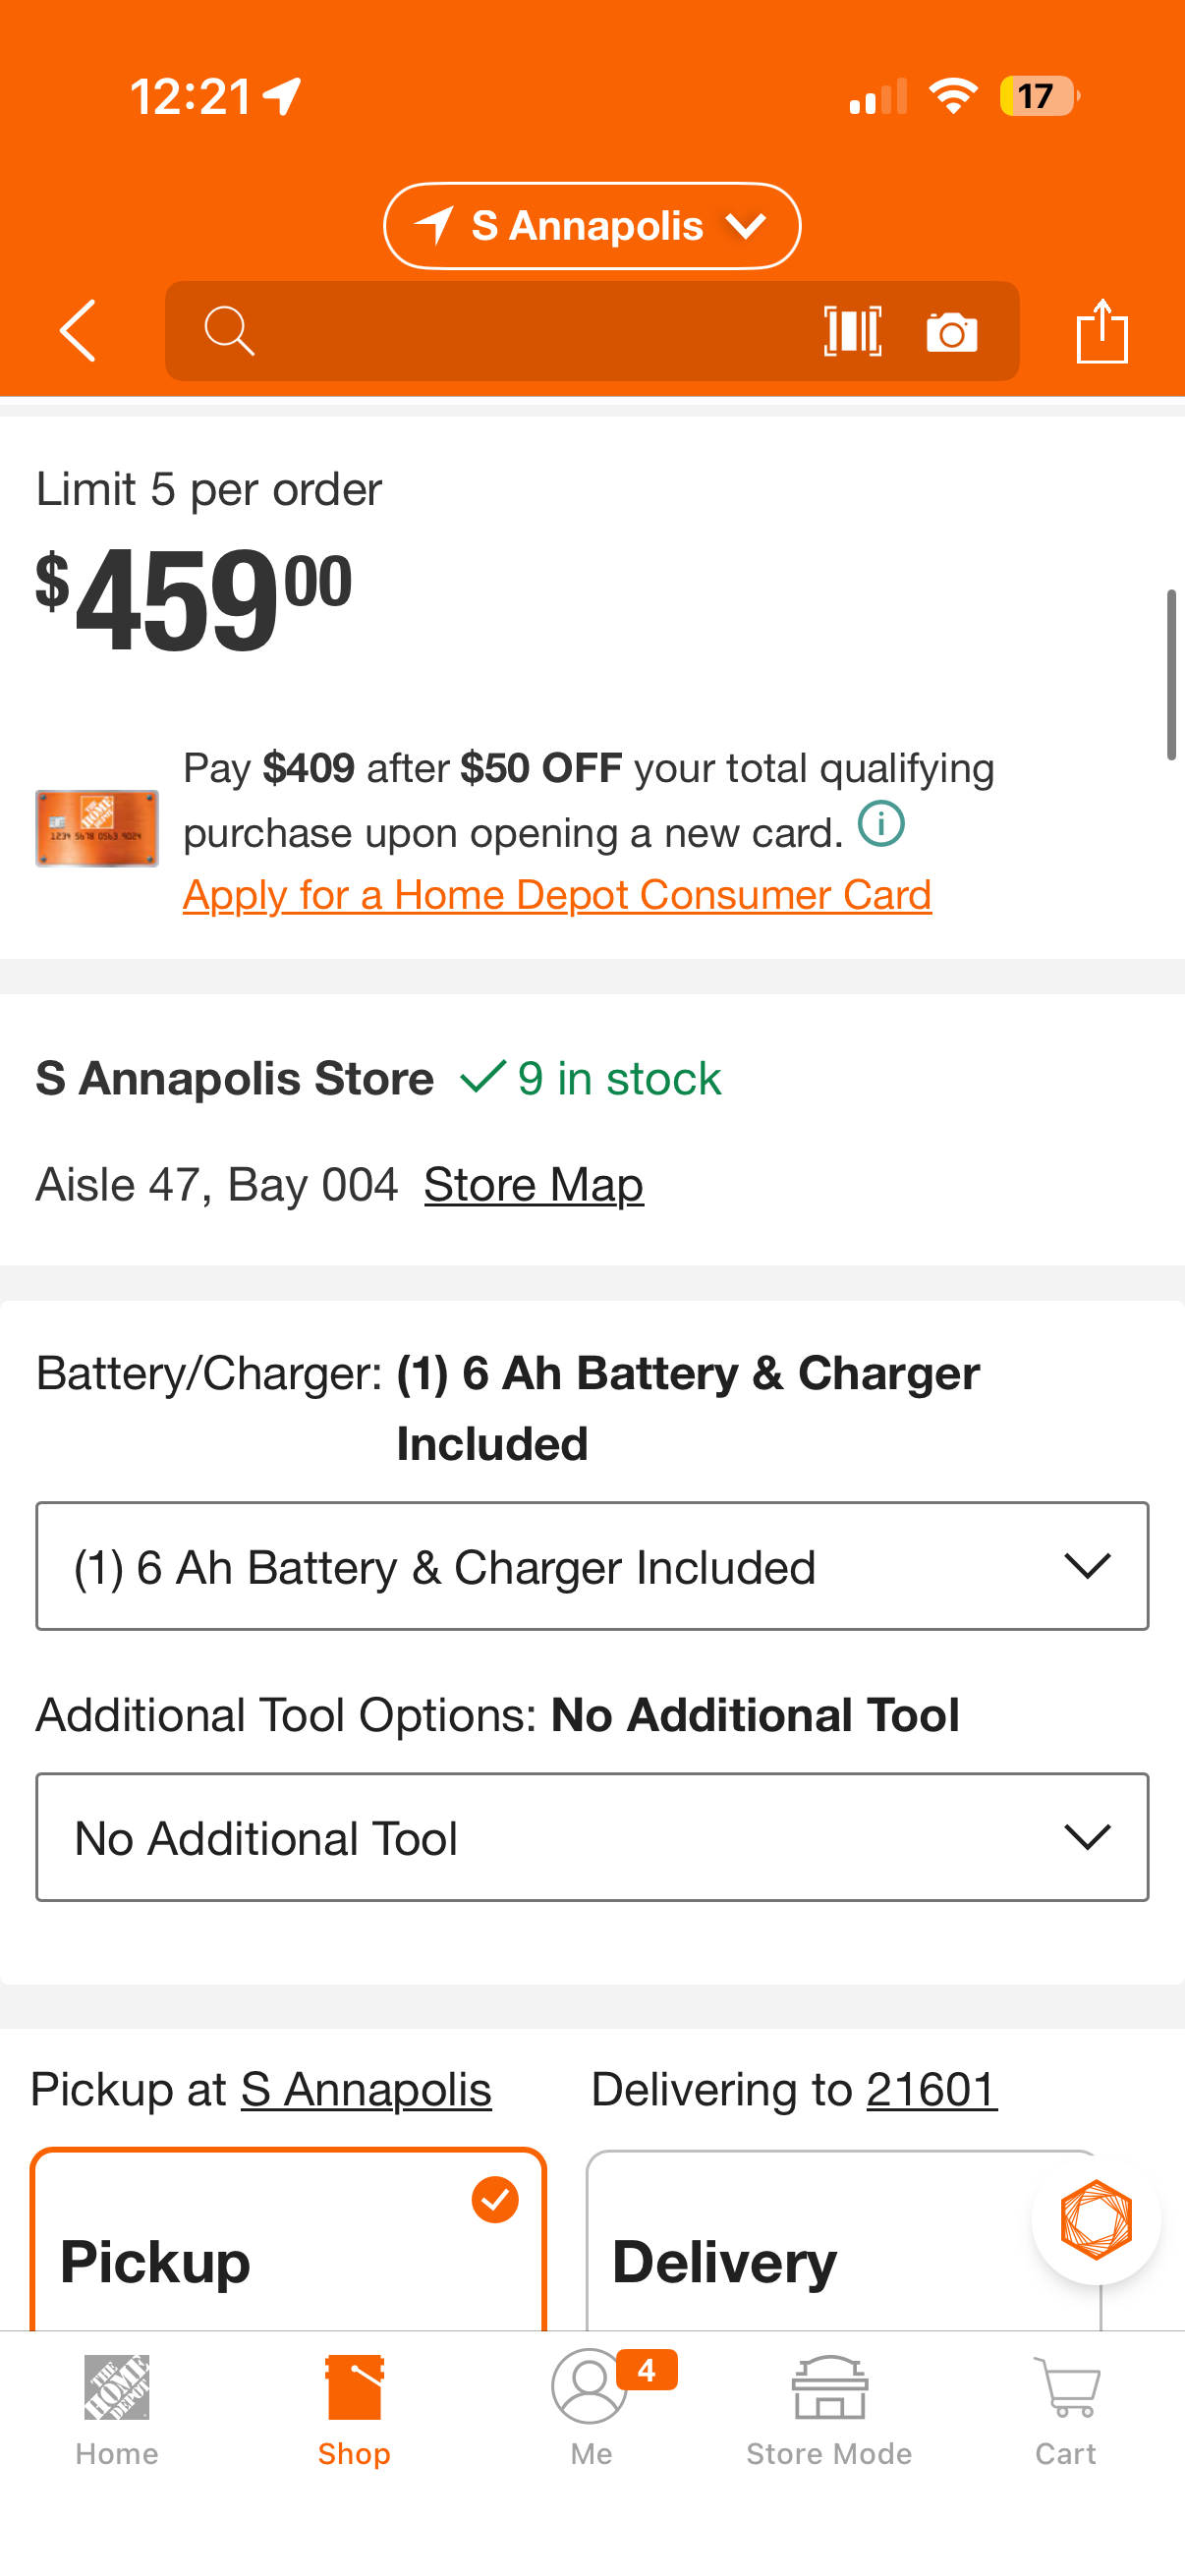The image size is (1185, 2576).
Task: Select the Delivery fulfillment option
Action: 843,2241
